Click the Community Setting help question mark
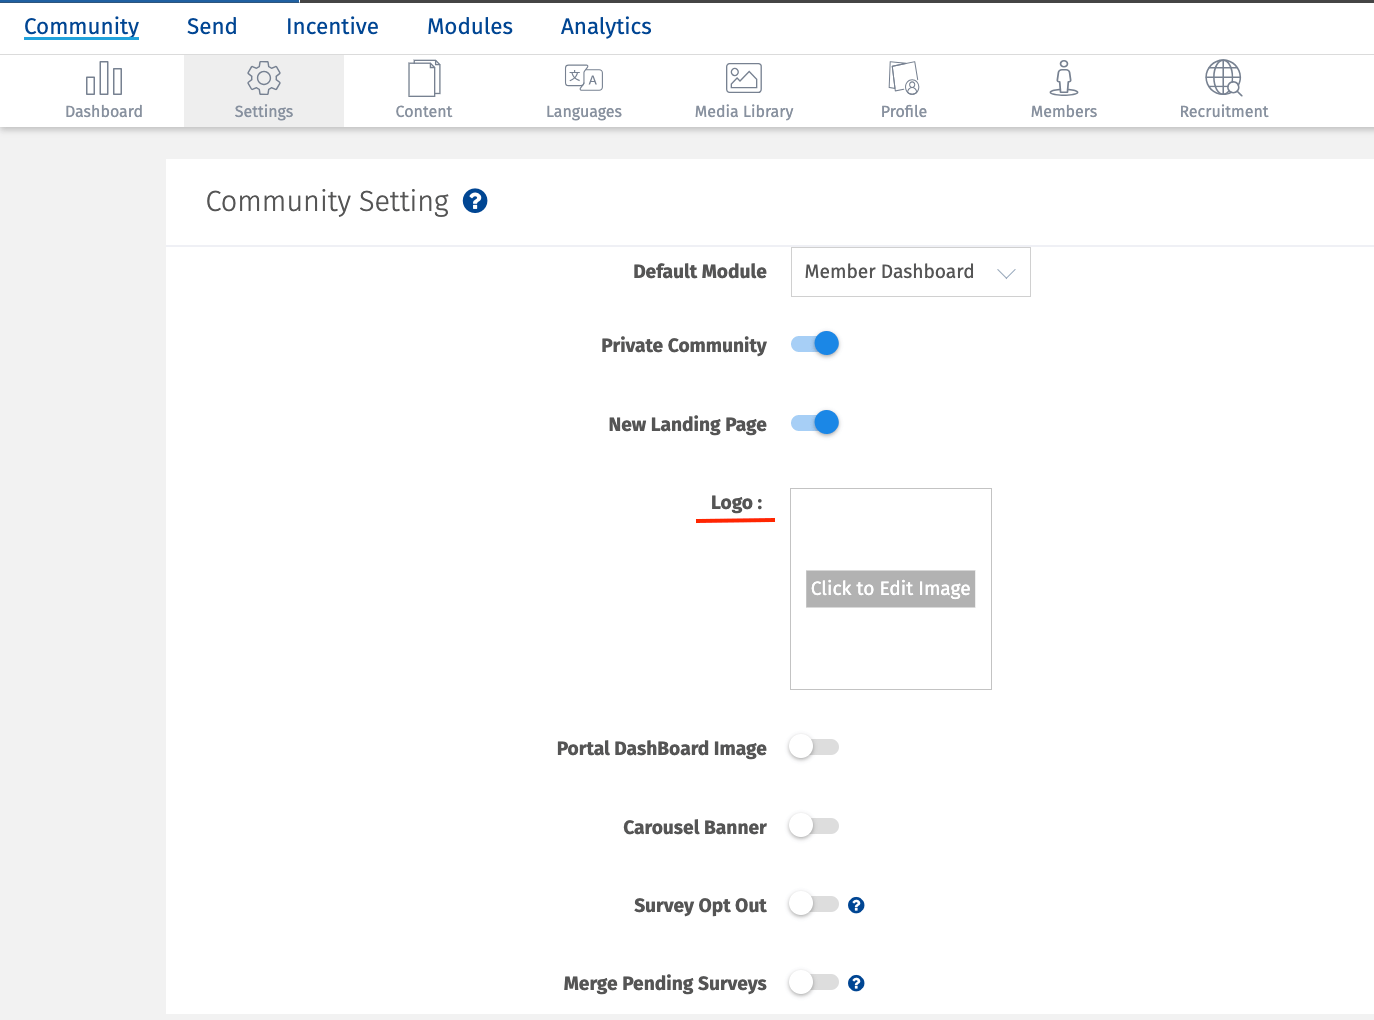Screen dimensions: 1374x1020 (475, 201)
